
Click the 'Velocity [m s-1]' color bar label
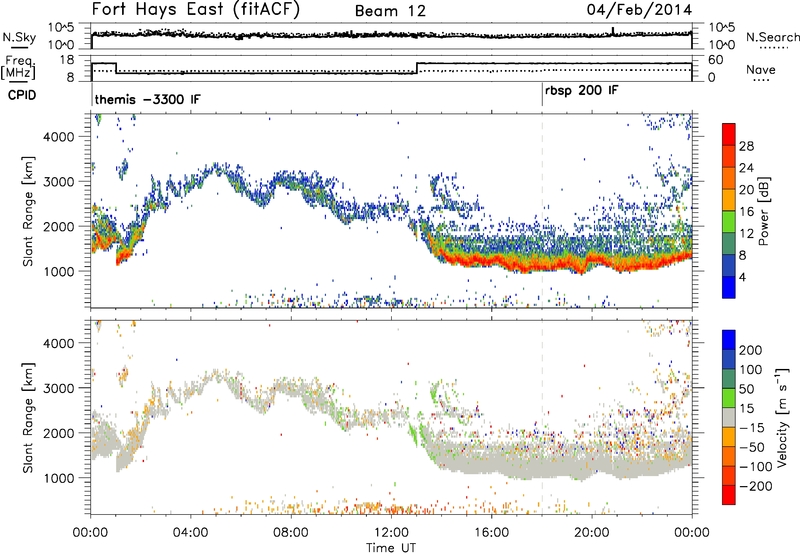pos(782,417)
